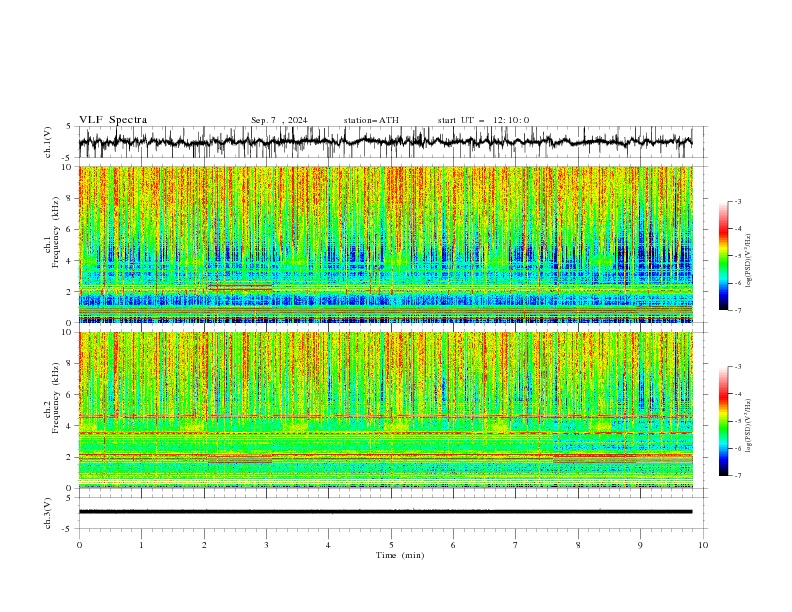Screen dimensions: 792x612
Task: Click inside the ch.2 spectrogram panel
Action: click(x=386, y=410)
